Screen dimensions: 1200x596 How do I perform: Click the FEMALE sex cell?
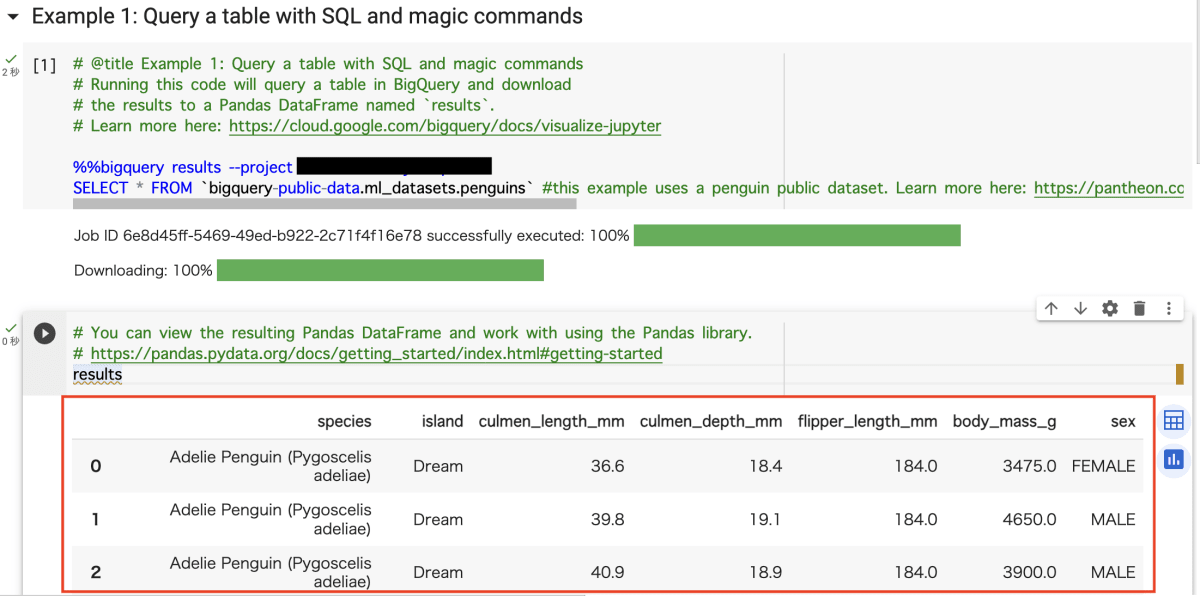coord(1103,466)
